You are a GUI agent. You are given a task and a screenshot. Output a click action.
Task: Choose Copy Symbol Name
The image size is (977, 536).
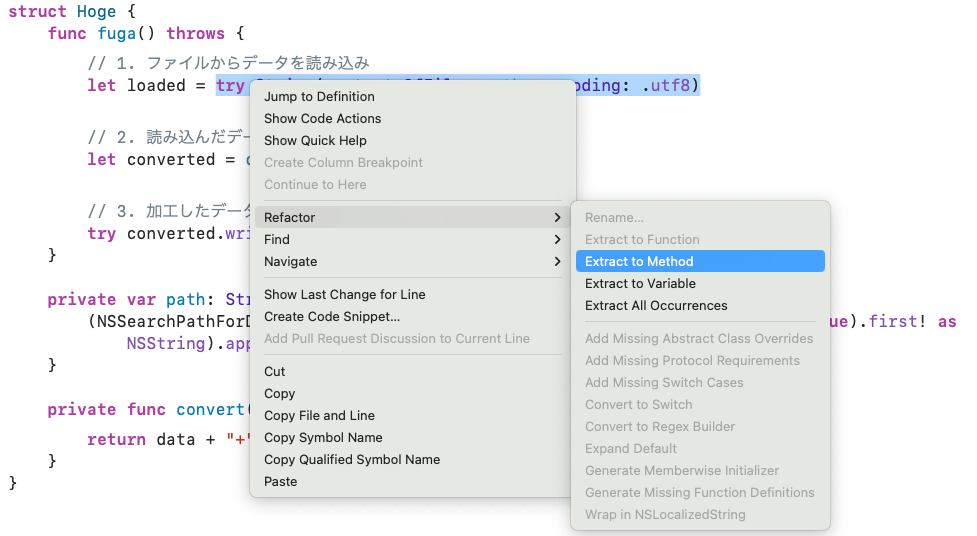[412, 438]
